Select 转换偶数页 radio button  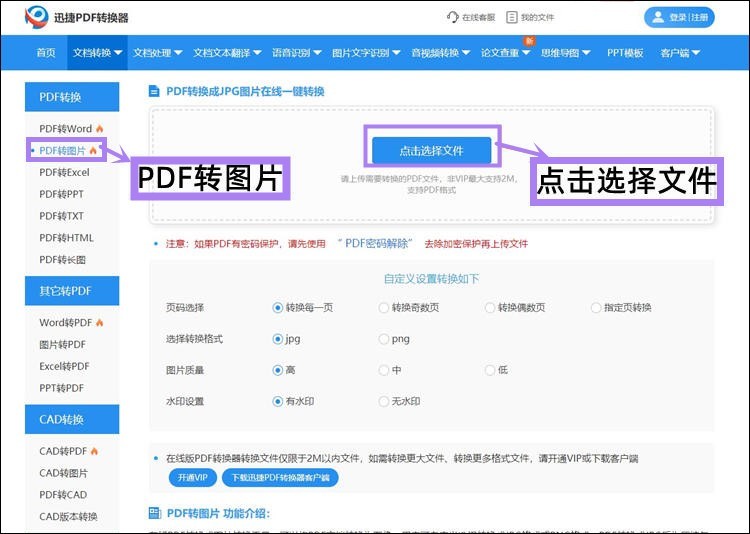click(x=490, y=308)
